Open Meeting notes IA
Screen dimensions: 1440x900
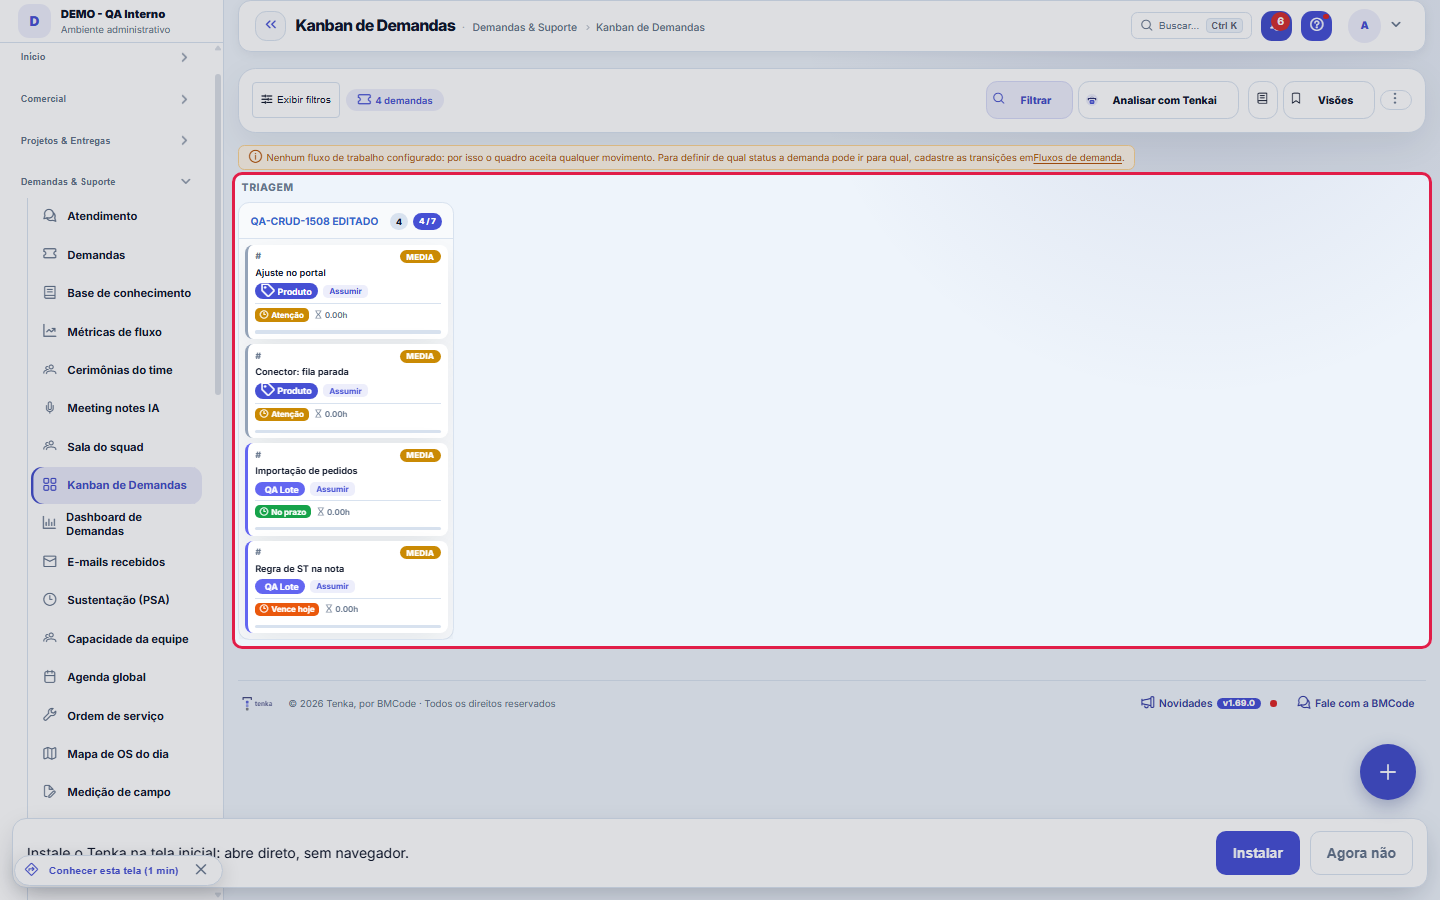[115, 408]
